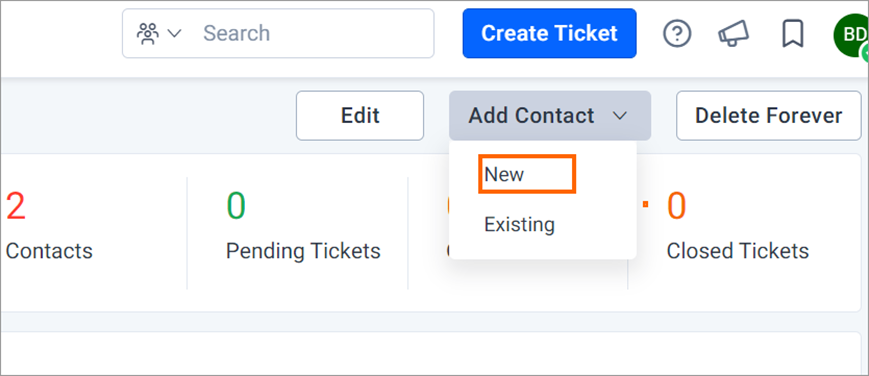Click the bookmark icon in header
The width and height of the screenshot is (869, 376).
[x=793, y=34]
